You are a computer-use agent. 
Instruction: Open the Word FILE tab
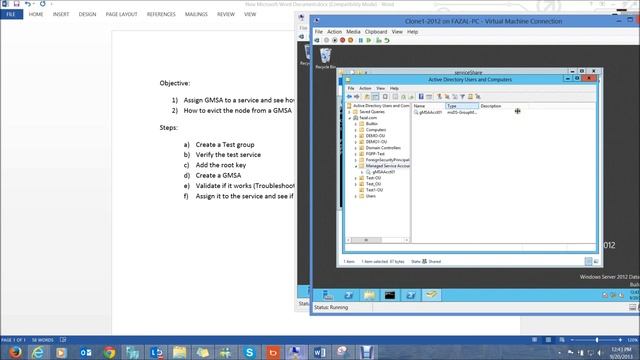11,14
